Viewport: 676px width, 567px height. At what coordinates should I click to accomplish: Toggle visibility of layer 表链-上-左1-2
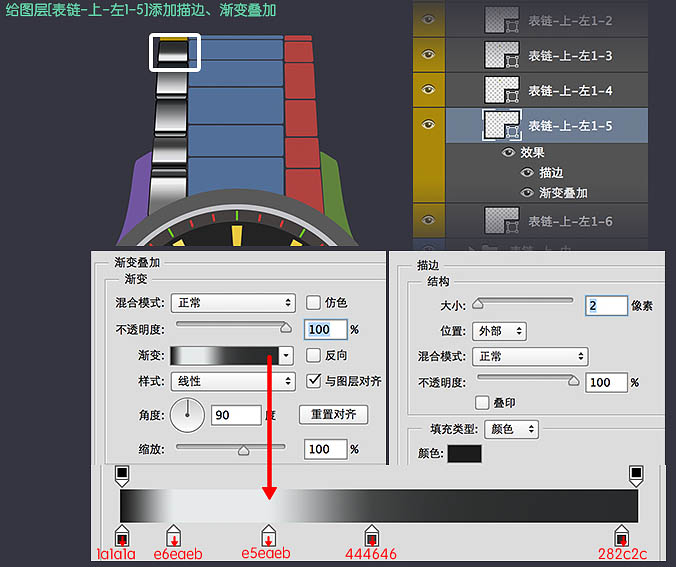tap(428, 19)
